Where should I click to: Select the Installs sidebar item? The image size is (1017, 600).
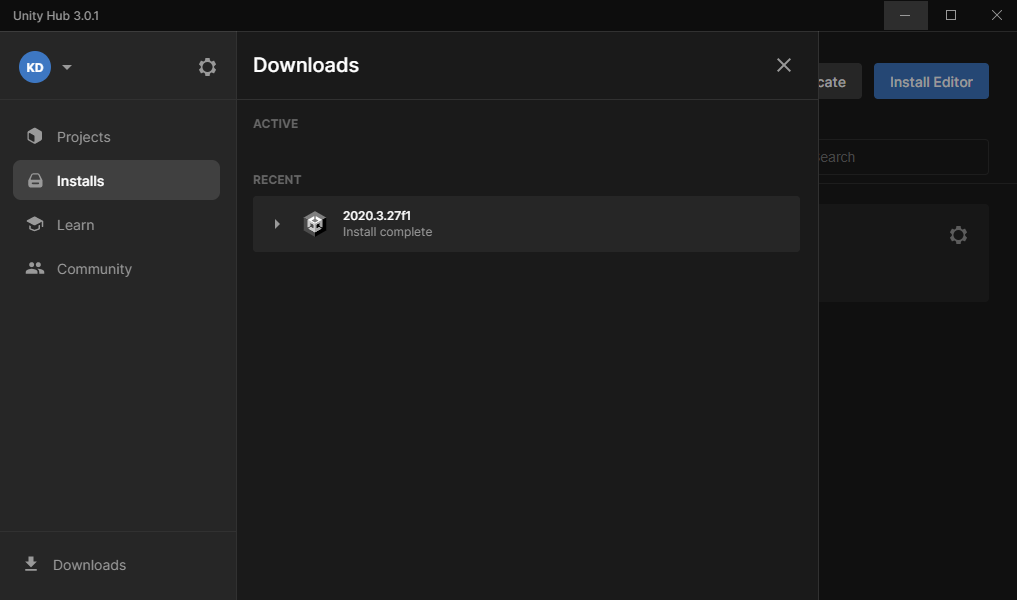116,181
